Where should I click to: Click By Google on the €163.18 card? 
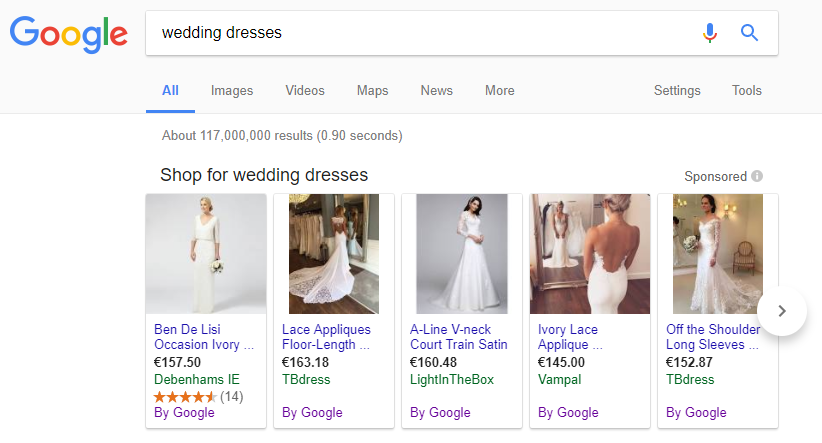pos(312,413)
